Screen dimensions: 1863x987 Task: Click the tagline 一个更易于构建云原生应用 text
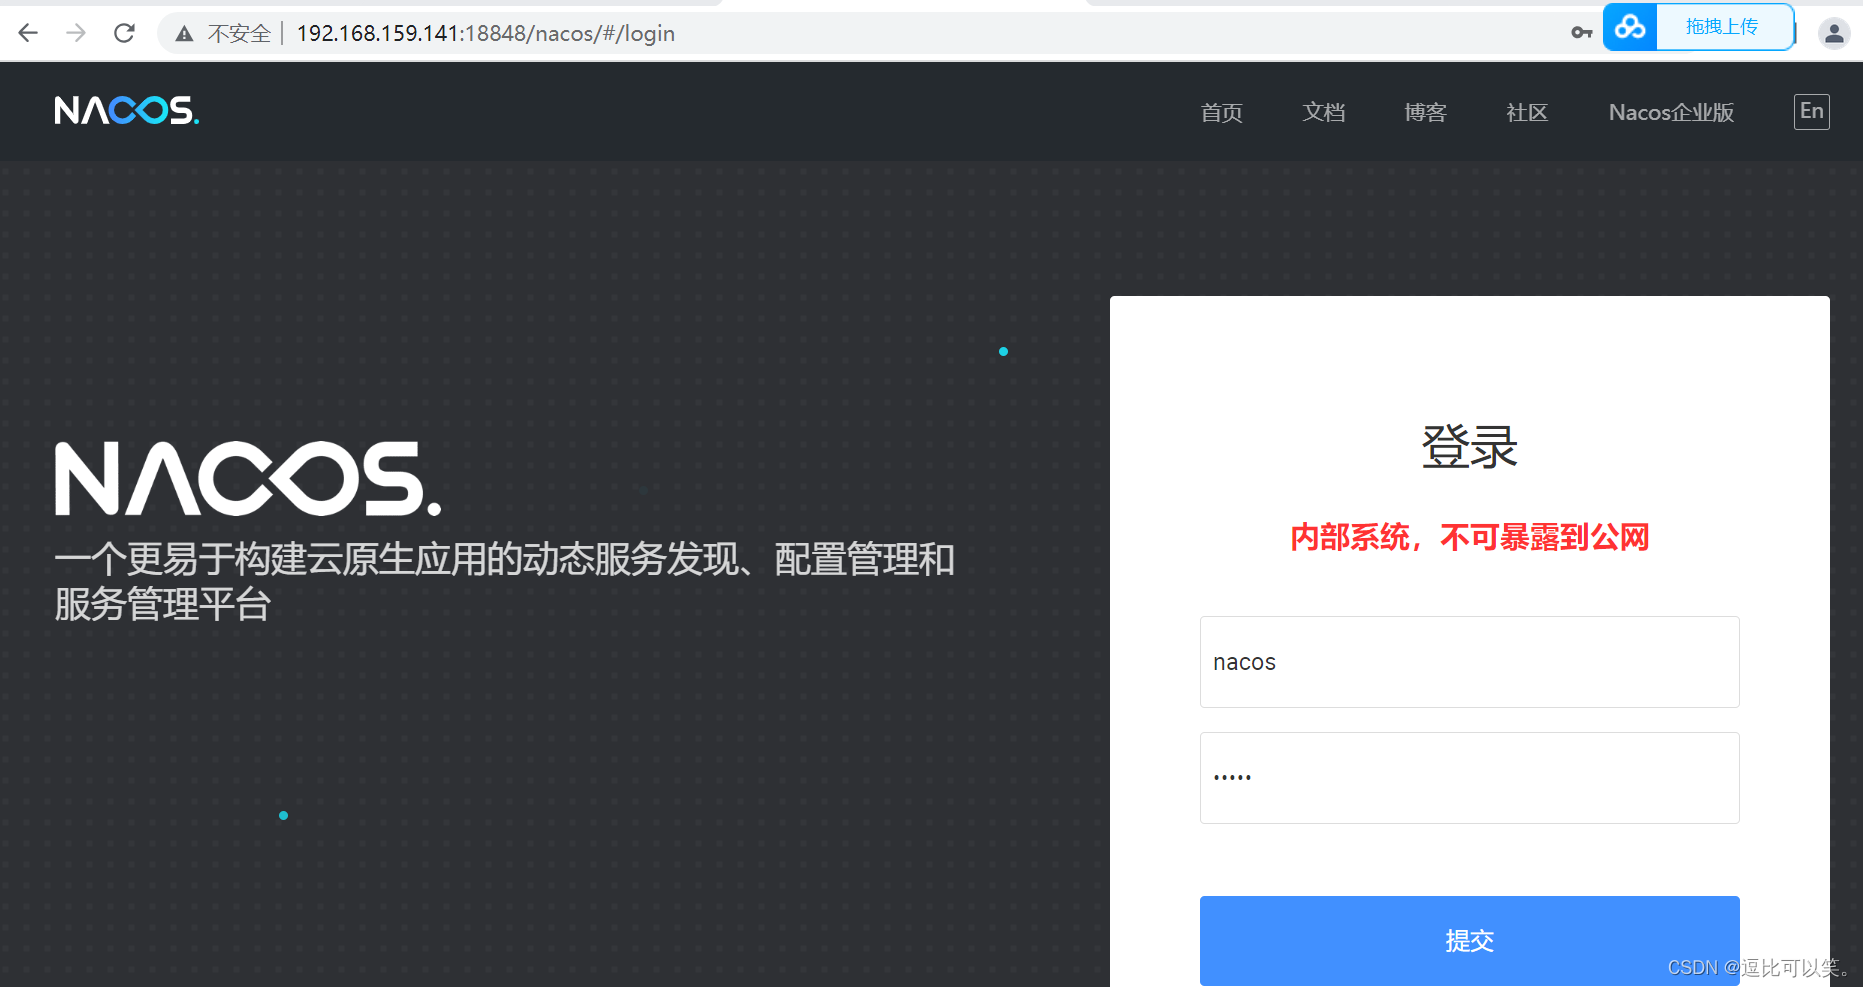point(504,581)
